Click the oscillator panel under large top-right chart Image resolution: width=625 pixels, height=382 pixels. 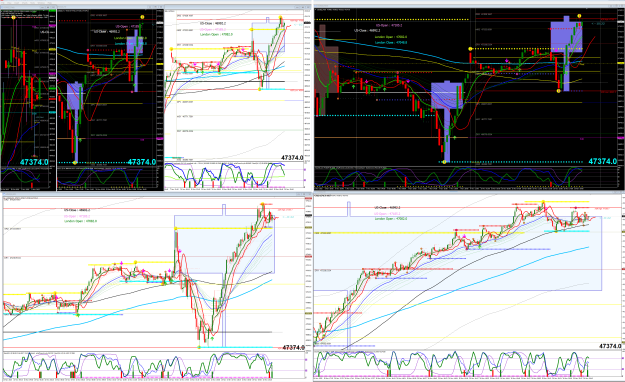click(465, 177)
